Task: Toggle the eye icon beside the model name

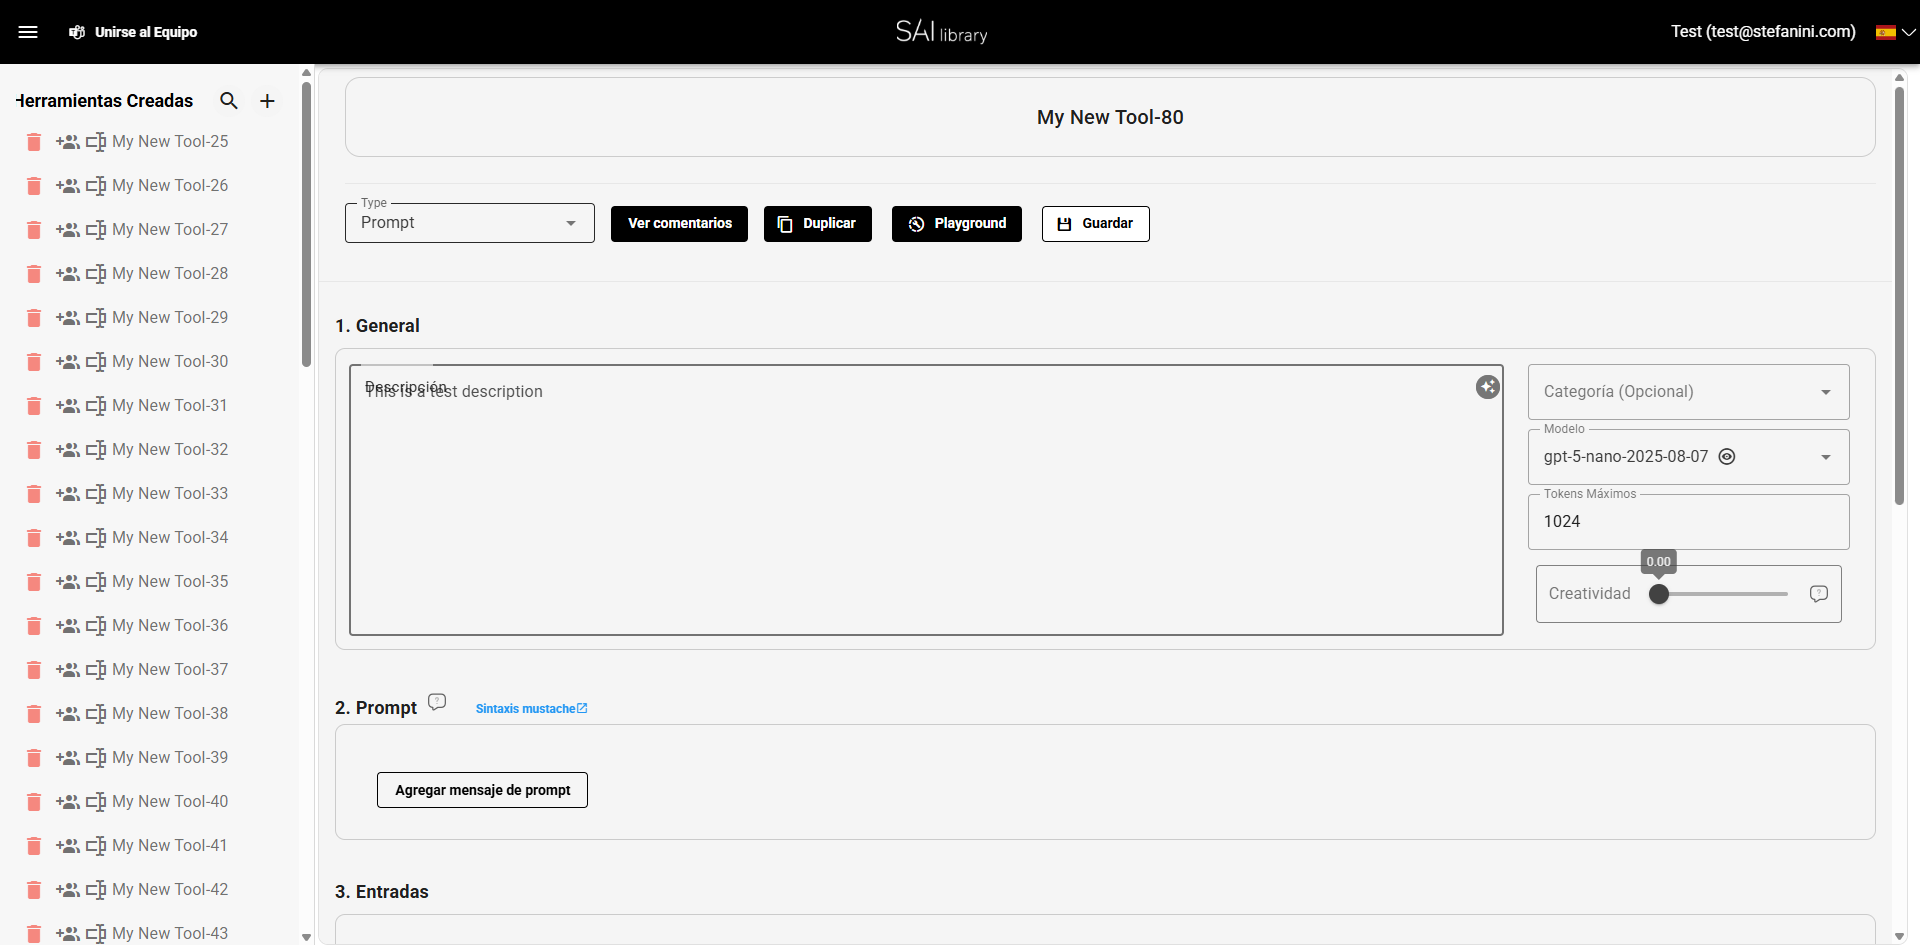Action: pos(1727,457)
